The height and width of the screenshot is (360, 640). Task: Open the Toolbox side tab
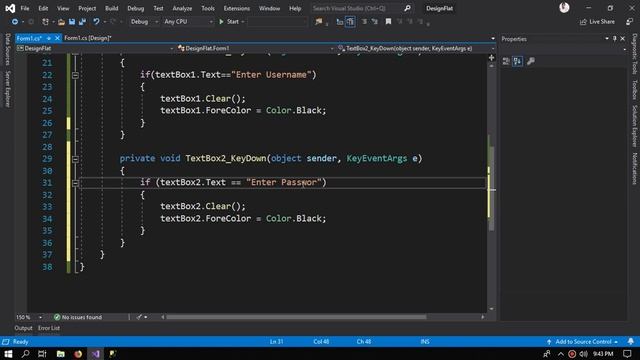point(634,89)
